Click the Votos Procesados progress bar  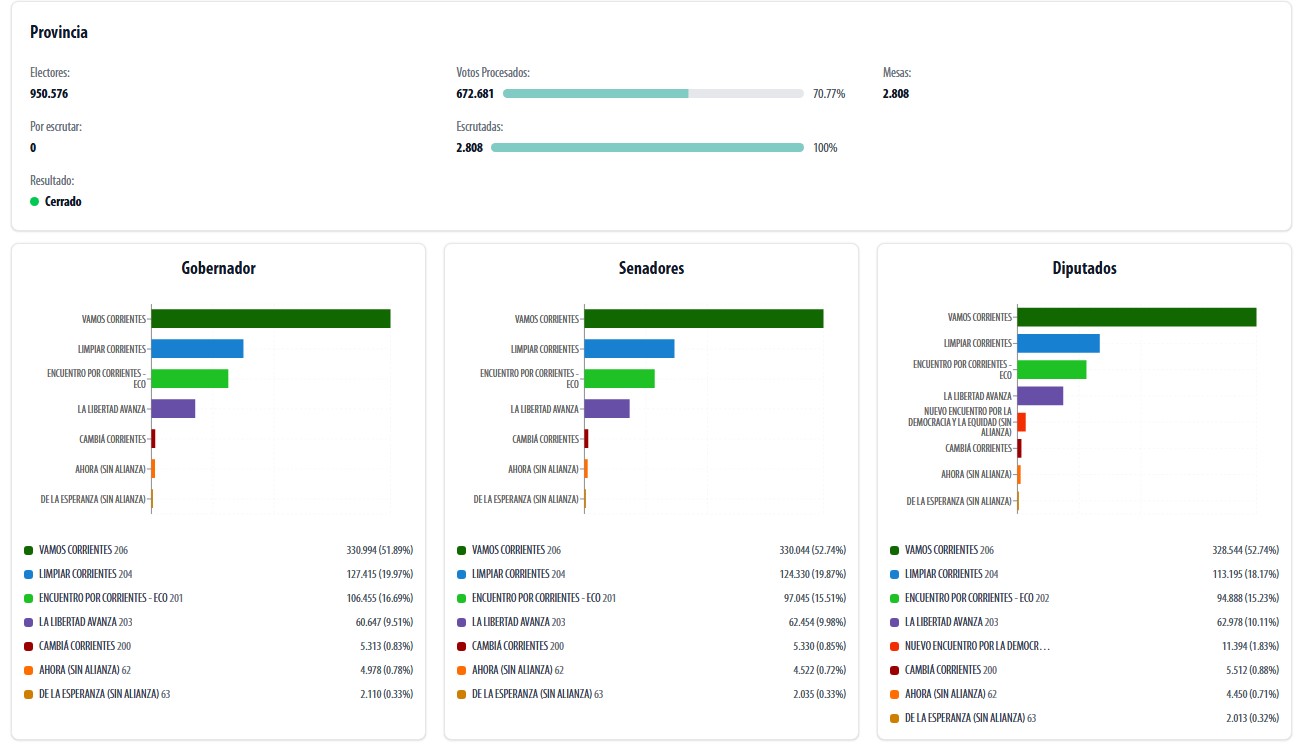pyautogui.click(x=653, y=94)
